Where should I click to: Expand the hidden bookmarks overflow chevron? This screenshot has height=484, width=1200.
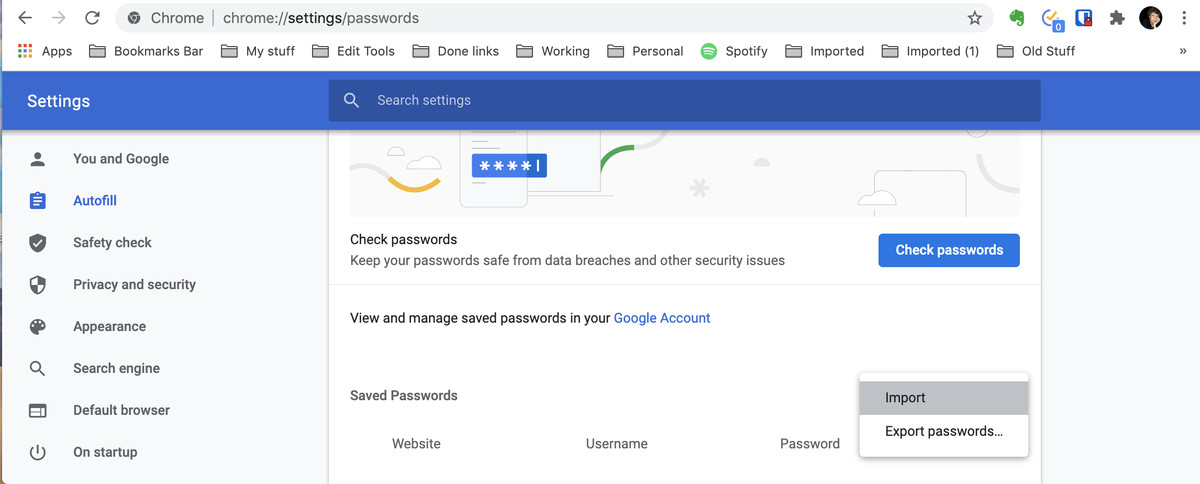pyautogui.click(x=1183, y=51)
